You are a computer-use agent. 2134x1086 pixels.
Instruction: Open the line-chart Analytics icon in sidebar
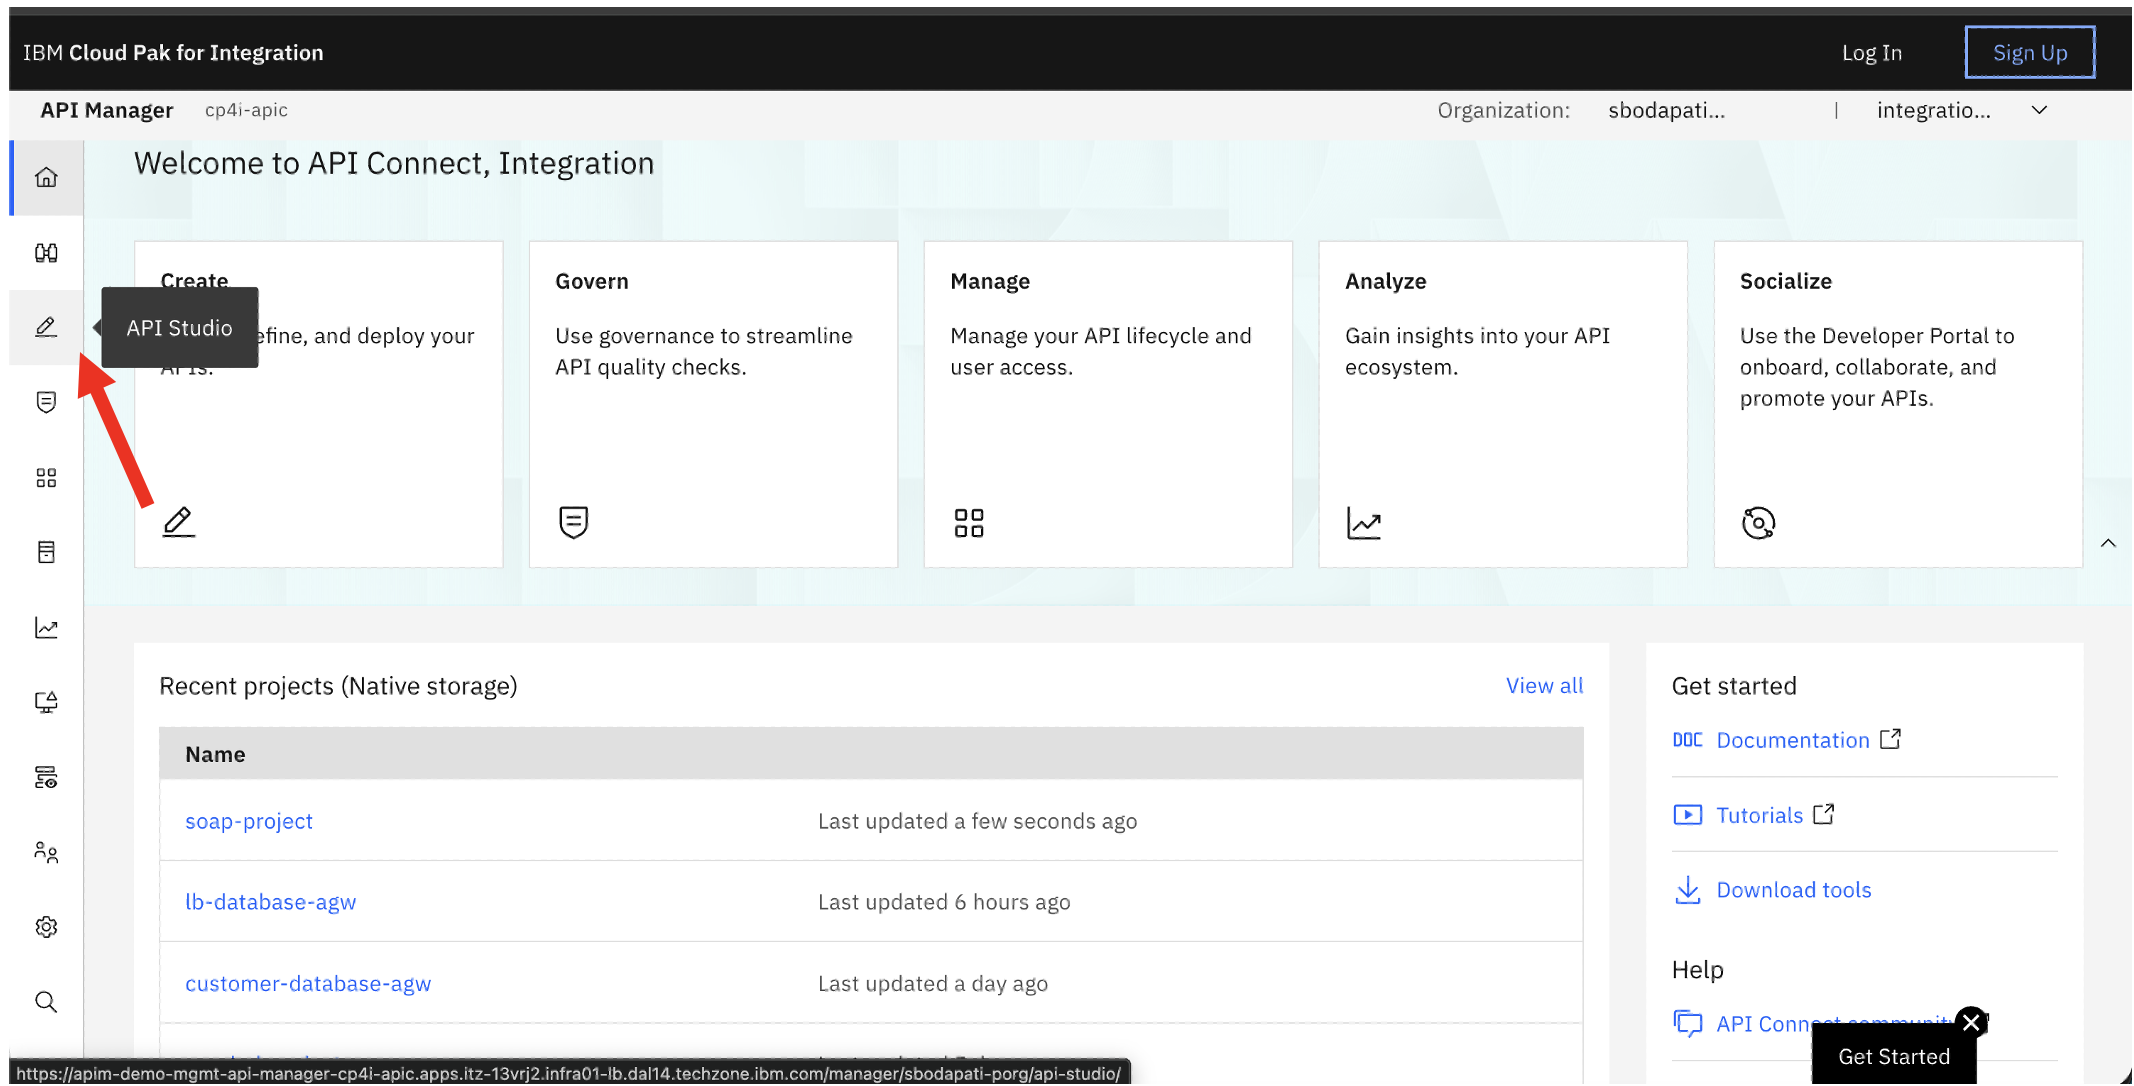pyautogui.click(x=46, y=627)
